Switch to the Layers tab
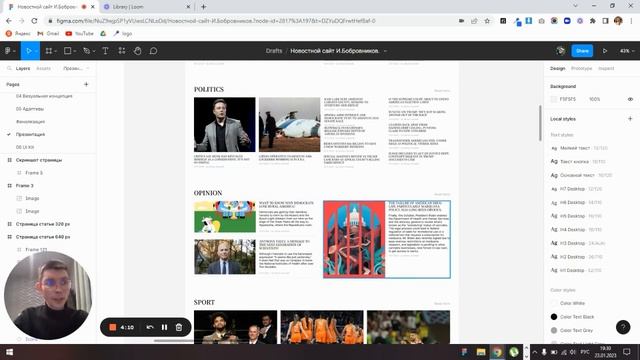 (x=23, y=69)
